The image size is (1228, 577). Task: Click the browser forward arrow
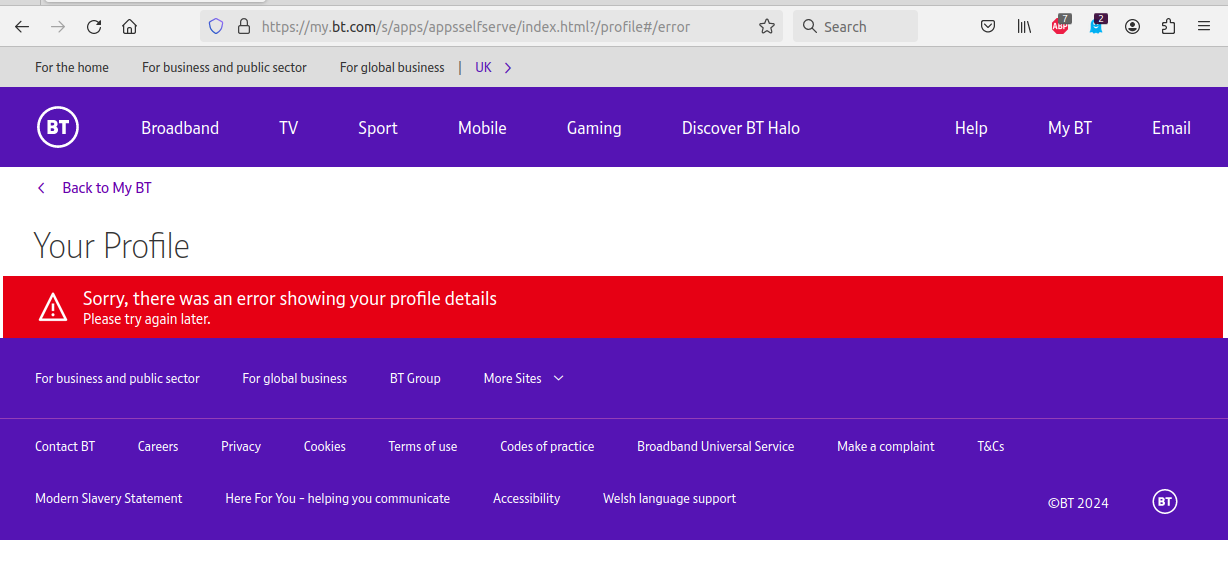pos(58,27)
